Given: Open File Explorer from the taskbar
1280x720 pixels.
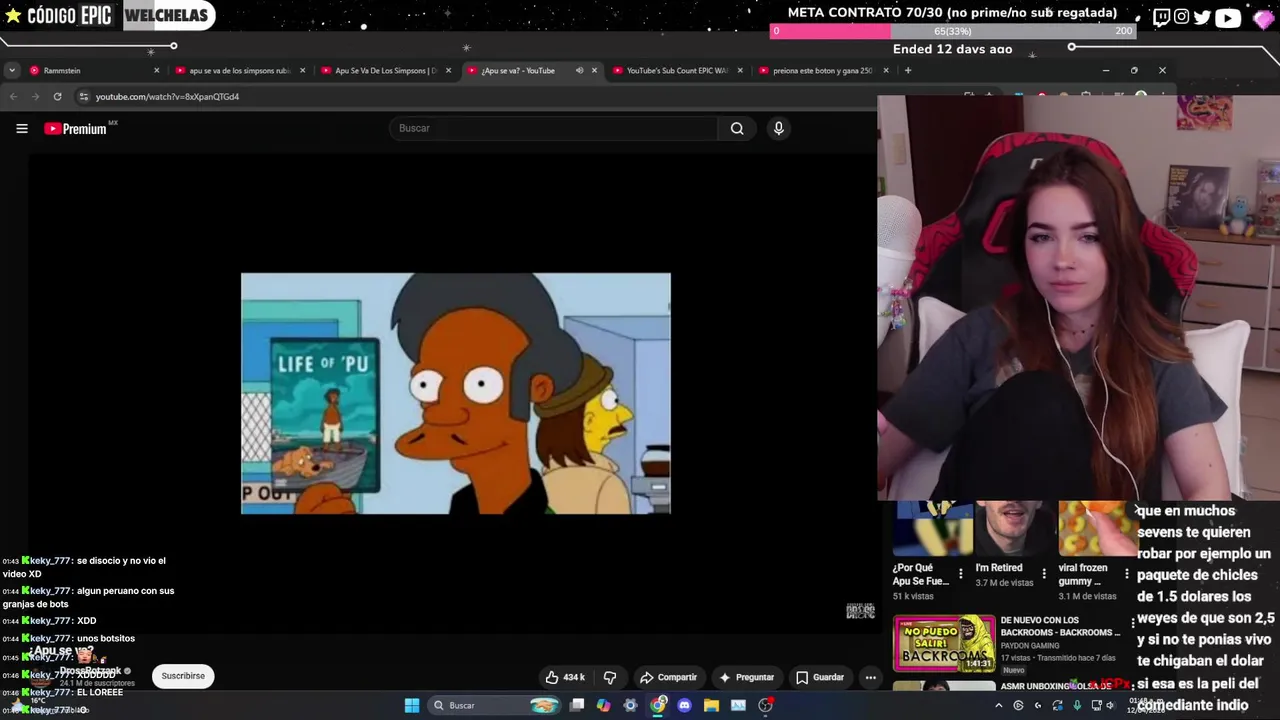Looking at the screenshot, I should (711, 705).
